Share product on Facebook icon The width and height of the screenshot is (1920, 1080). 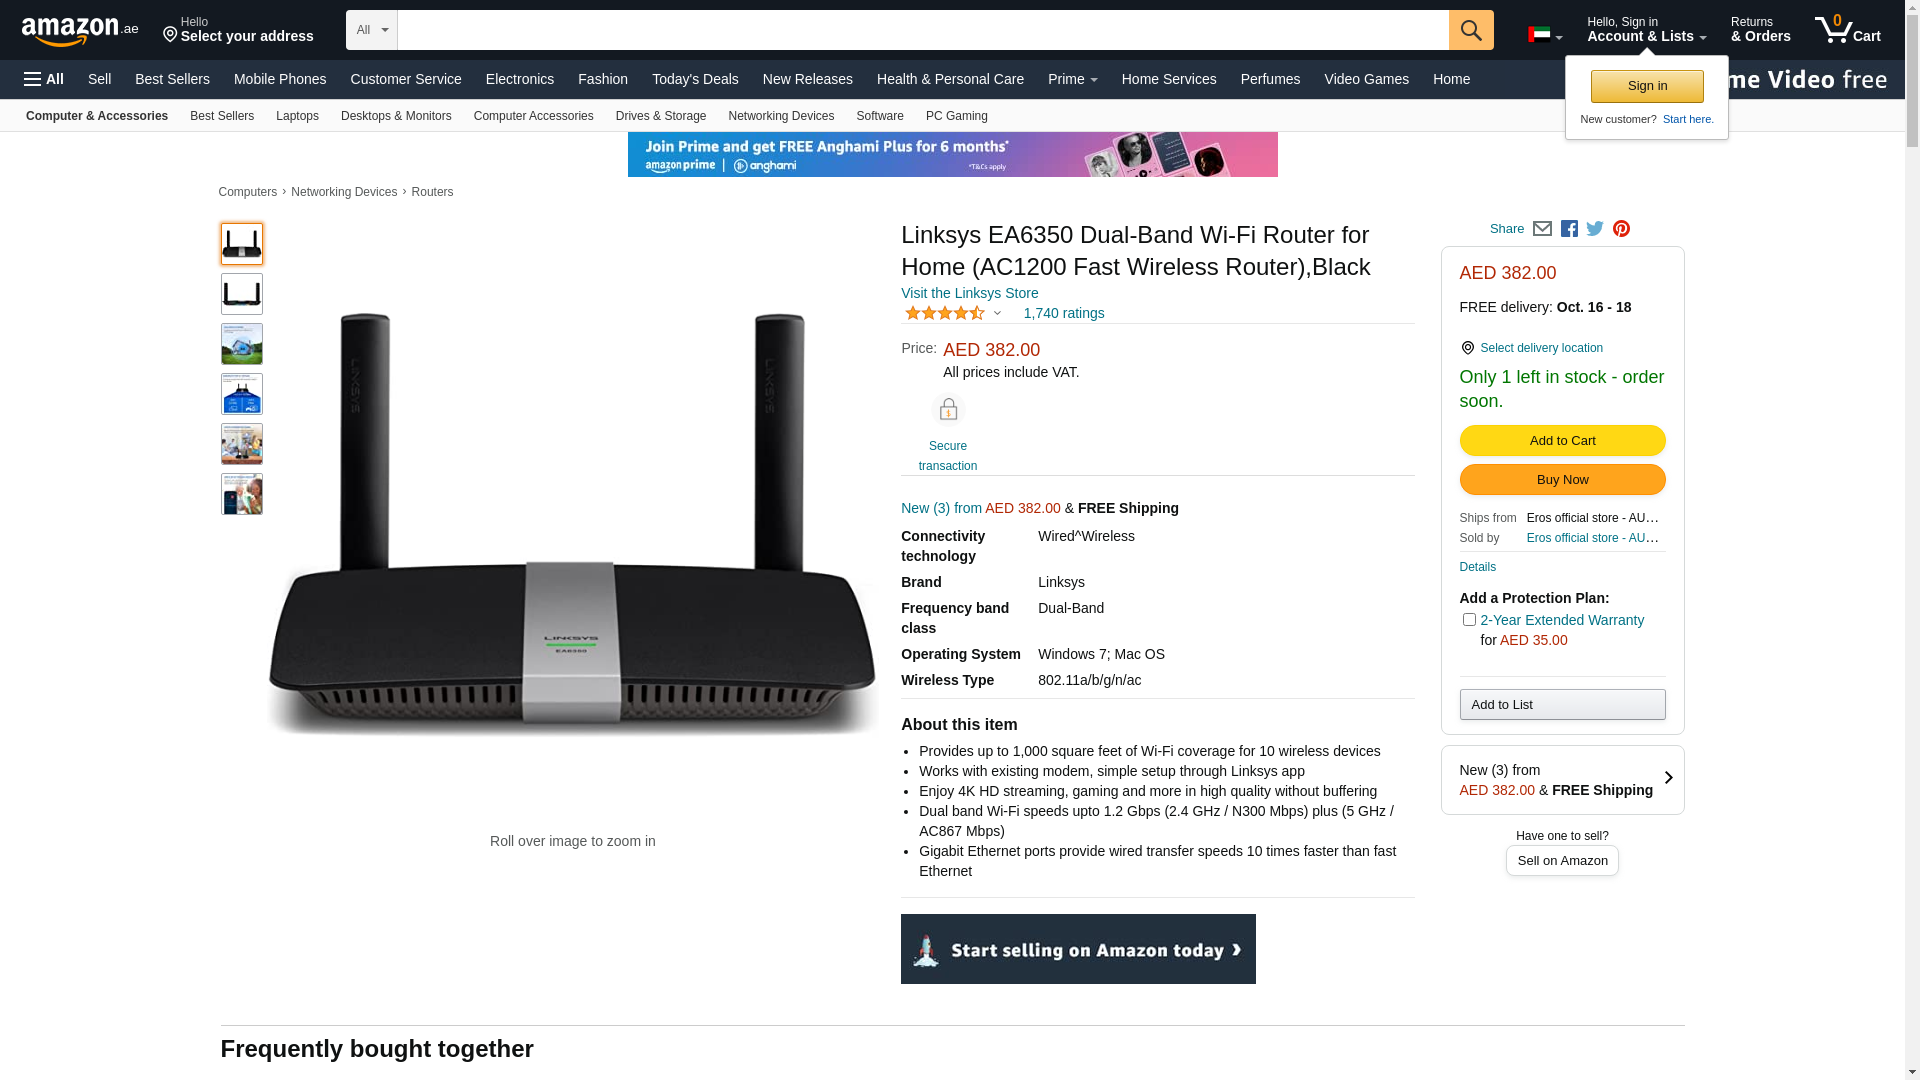1569,229
